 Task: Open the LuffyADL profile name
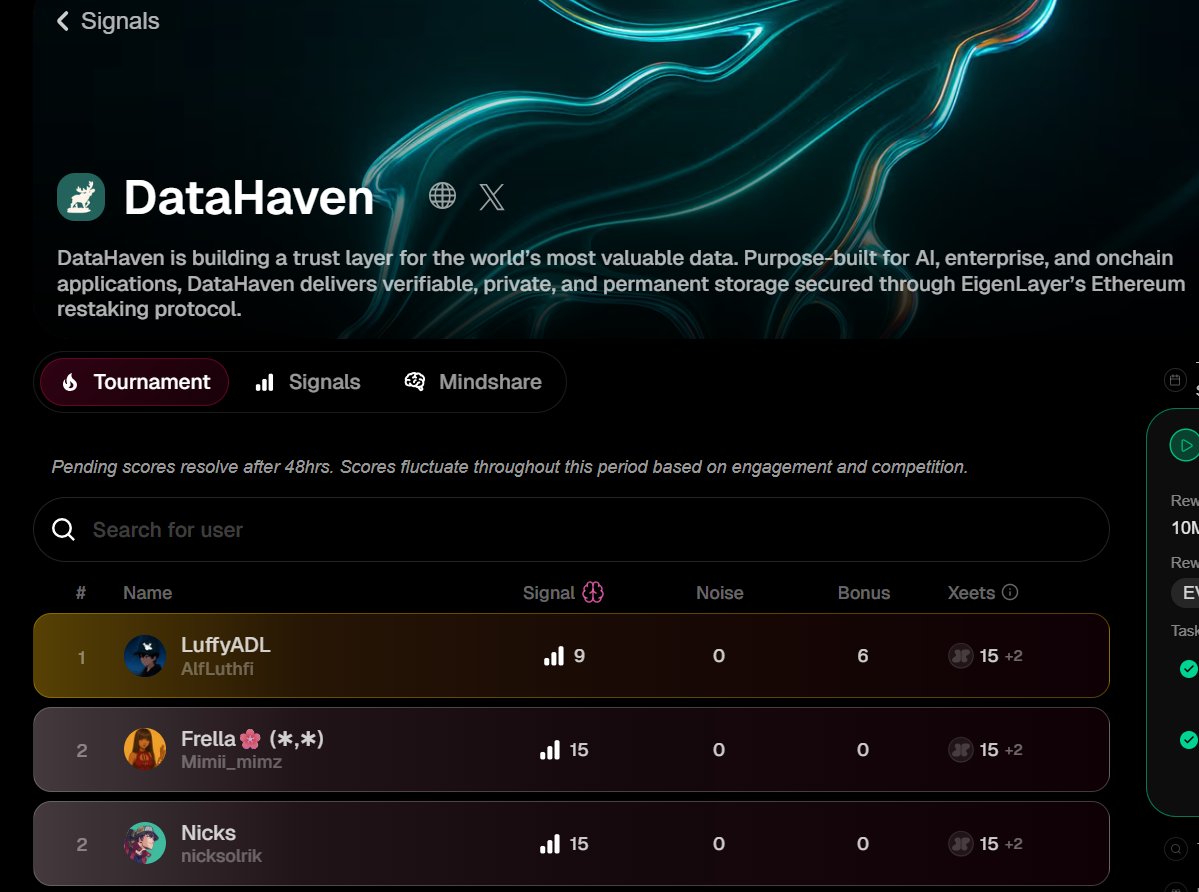[226, 645]
